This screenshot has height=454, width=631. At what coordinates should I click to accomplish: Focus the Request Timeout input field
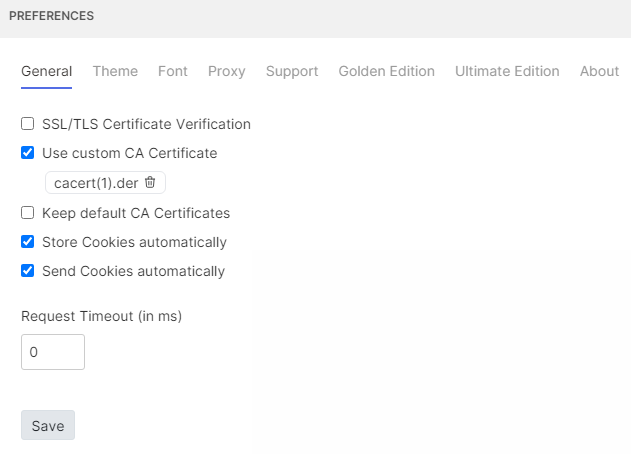(x=53, y=352)
